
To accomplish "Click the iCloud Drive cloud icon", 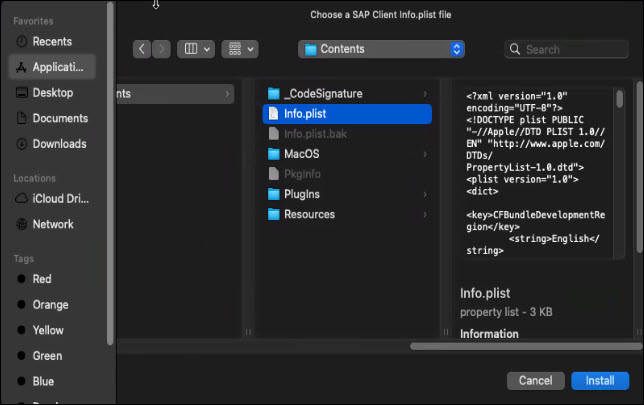I will click(x=21, y=199).
